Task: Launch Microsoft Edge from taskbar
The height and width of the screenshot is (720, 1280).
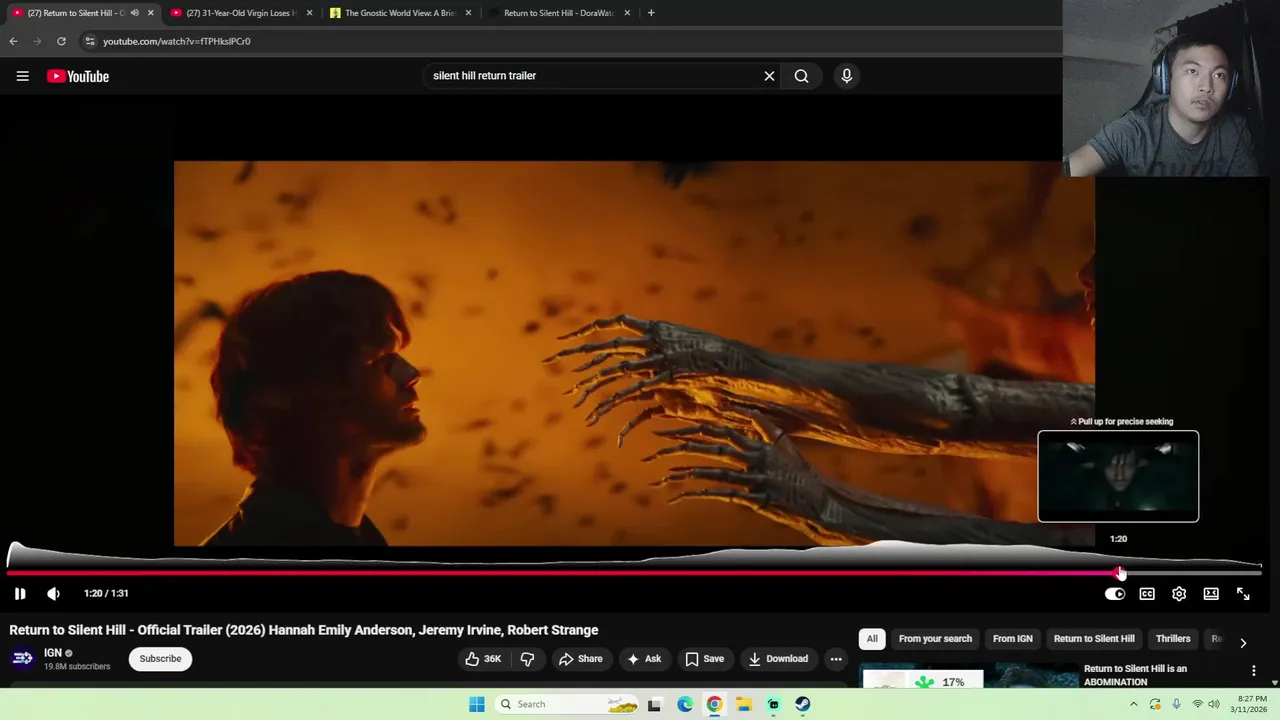Action: click(685, 704)
